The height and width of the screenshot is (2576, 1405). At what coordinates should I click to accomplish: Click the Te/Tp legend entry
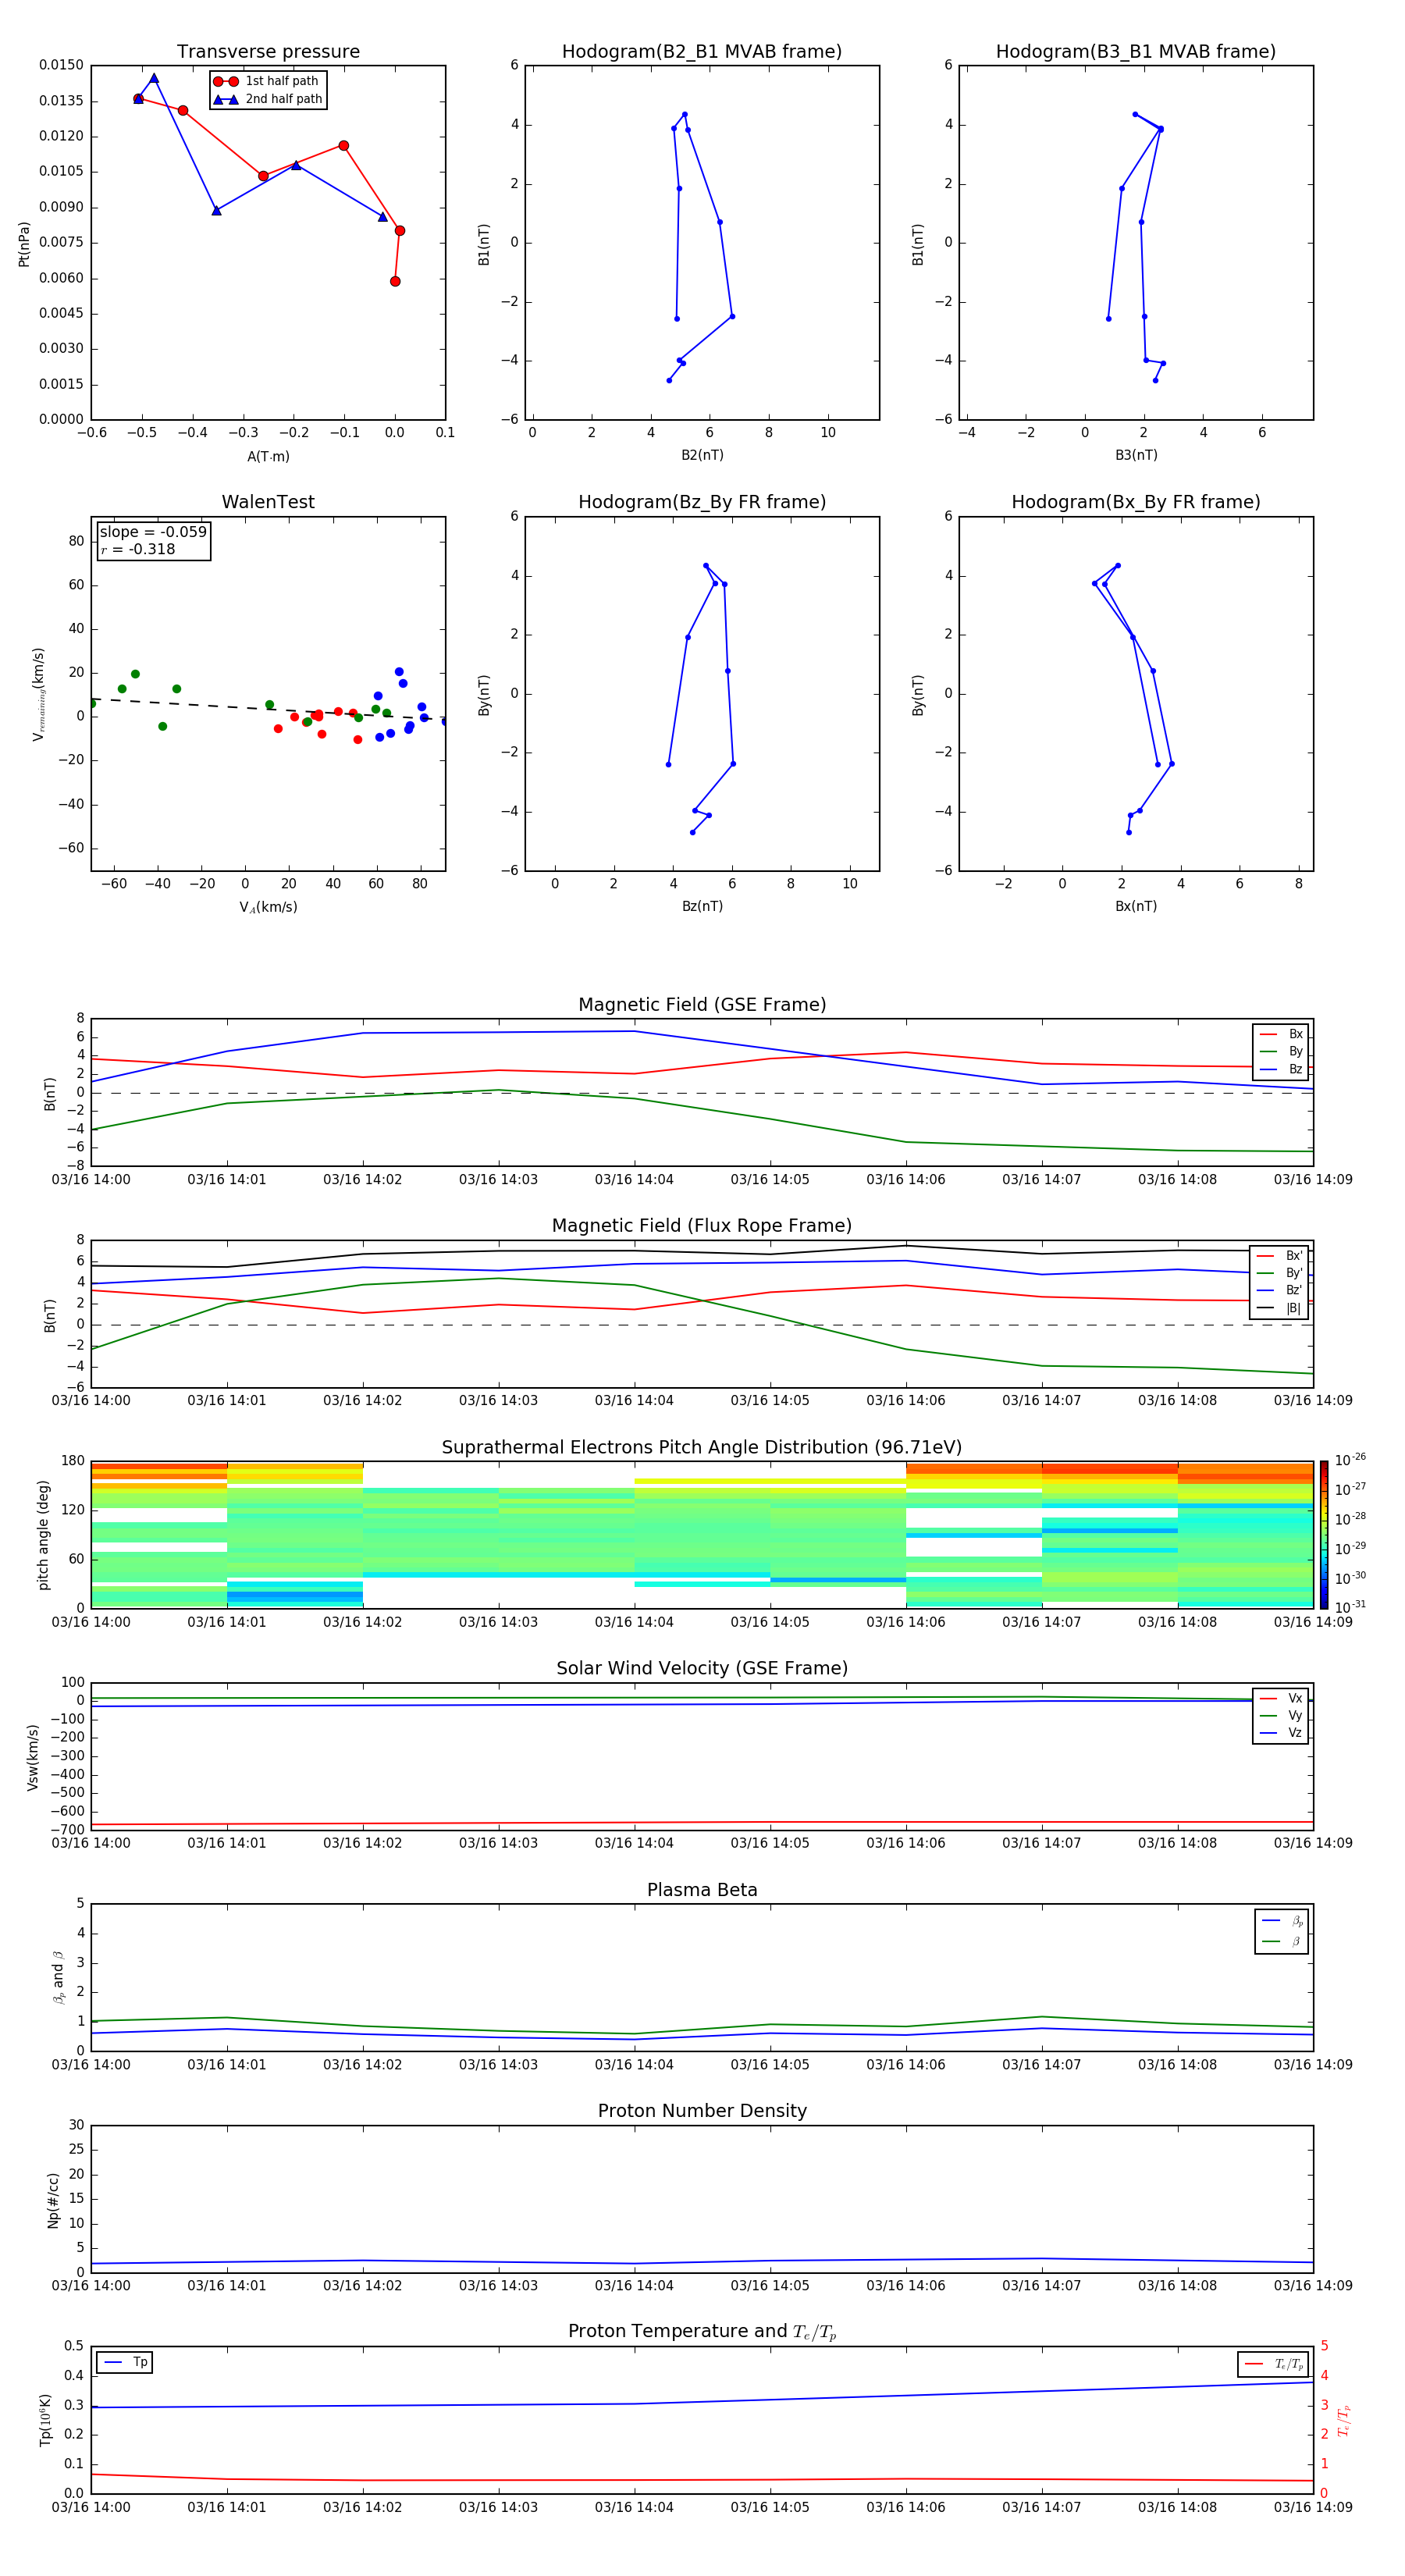click(1273, 2364)
